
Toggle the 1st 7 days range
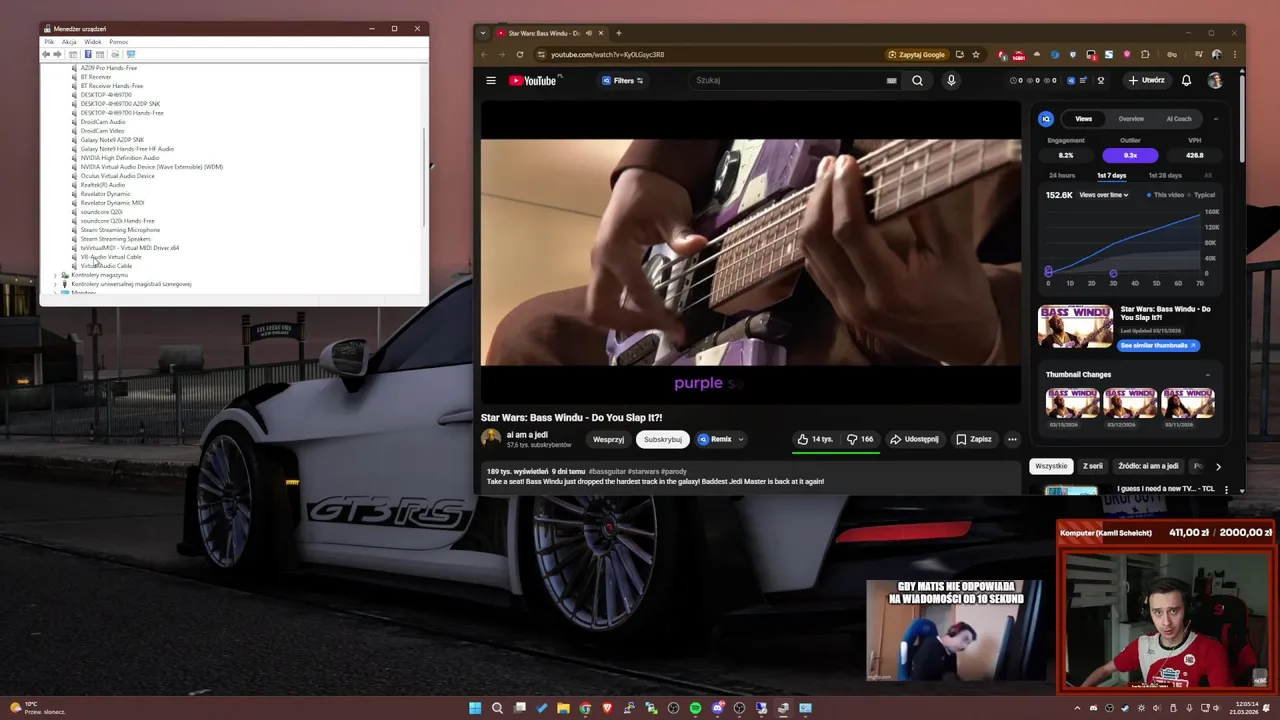[x=1111, y=175]
